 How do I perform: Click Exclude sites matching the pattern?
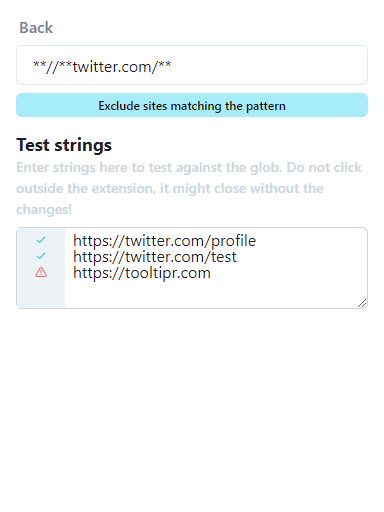192,105
